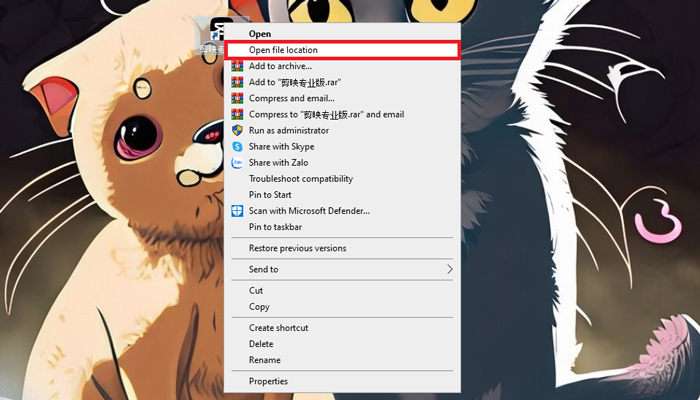The height and width of the screenshot is (400, 700).
Task: Choose Compress and email...
Action: (342, 98)
